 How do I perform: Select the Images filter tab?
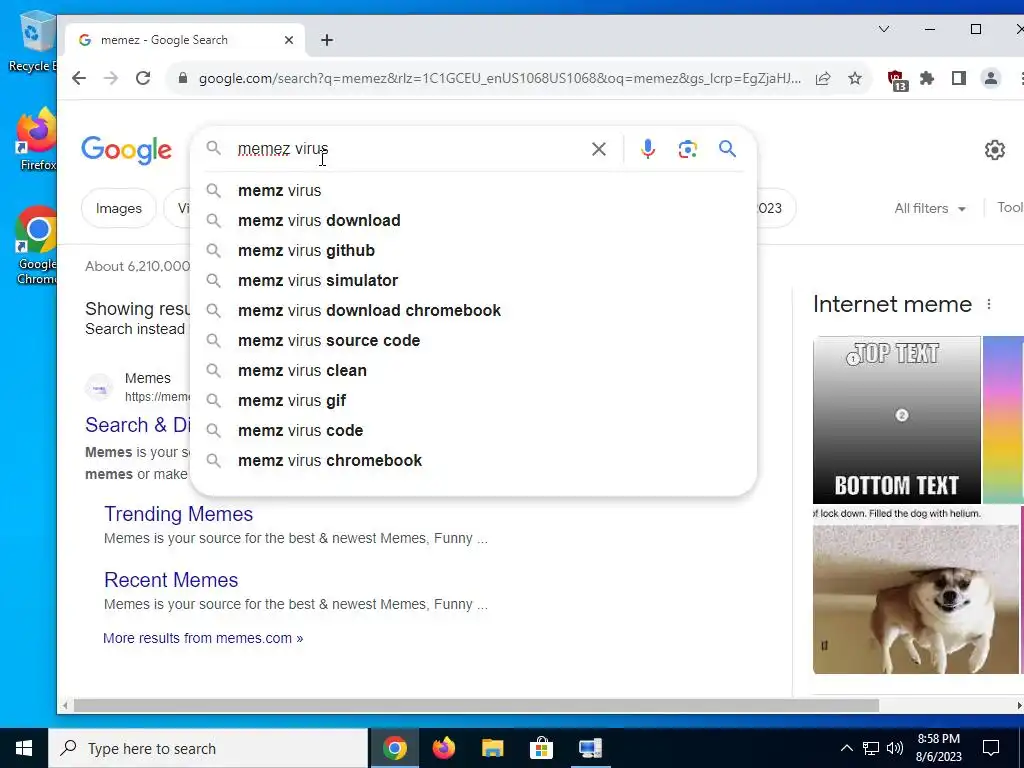[x=119, y=208]
